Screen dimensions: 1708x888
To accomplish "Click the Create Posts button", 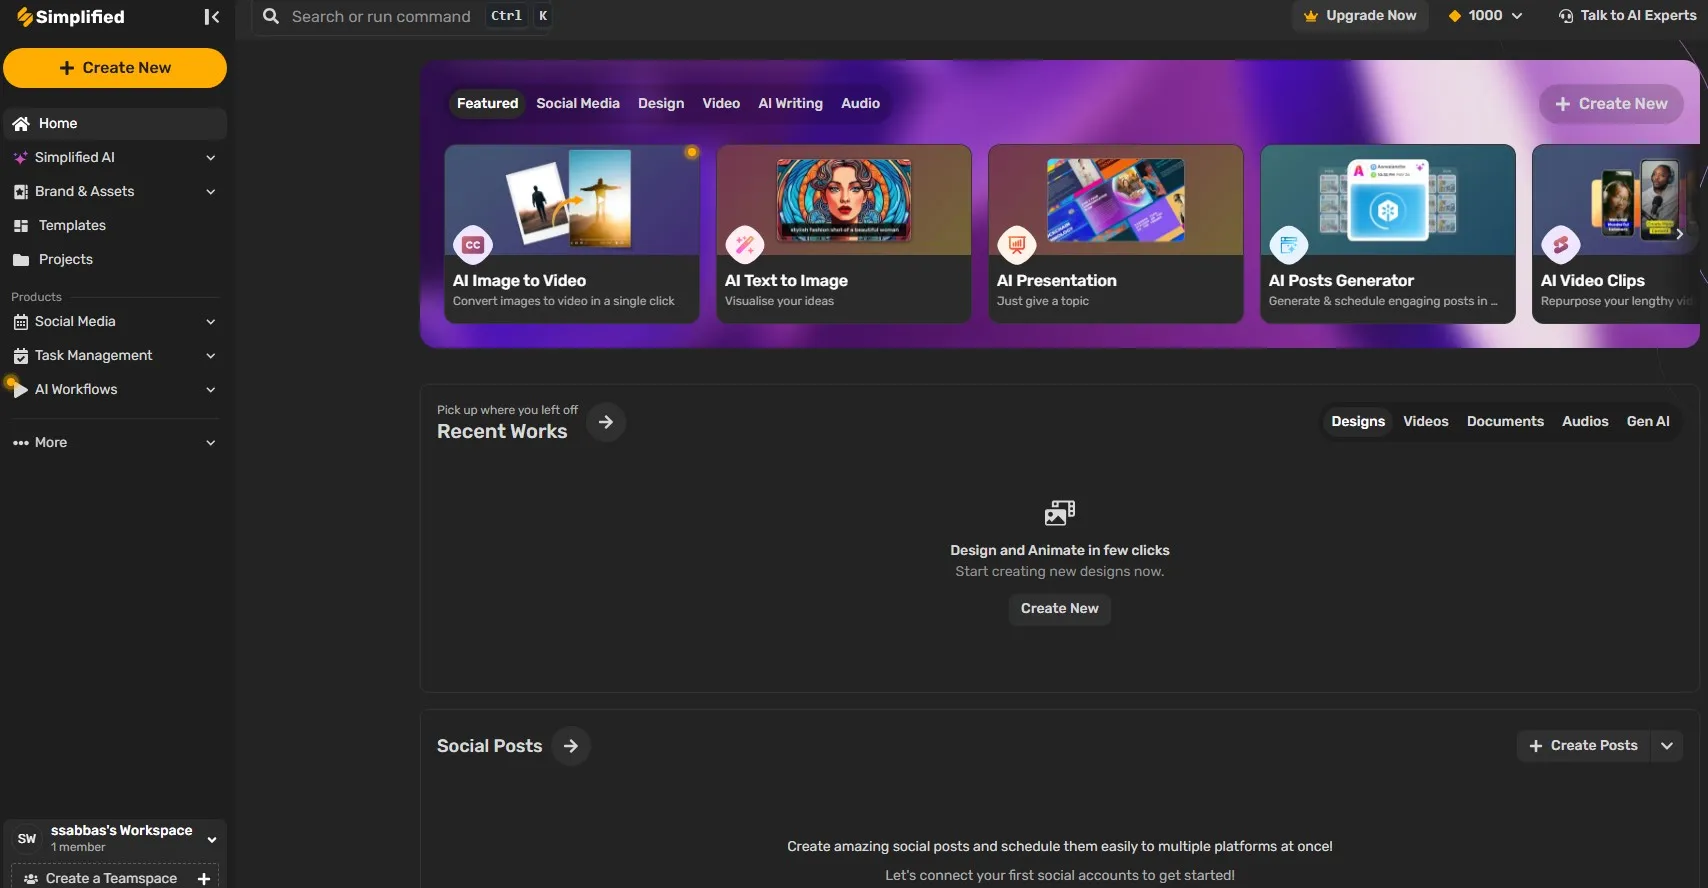I will click(x=1584, y=746).
